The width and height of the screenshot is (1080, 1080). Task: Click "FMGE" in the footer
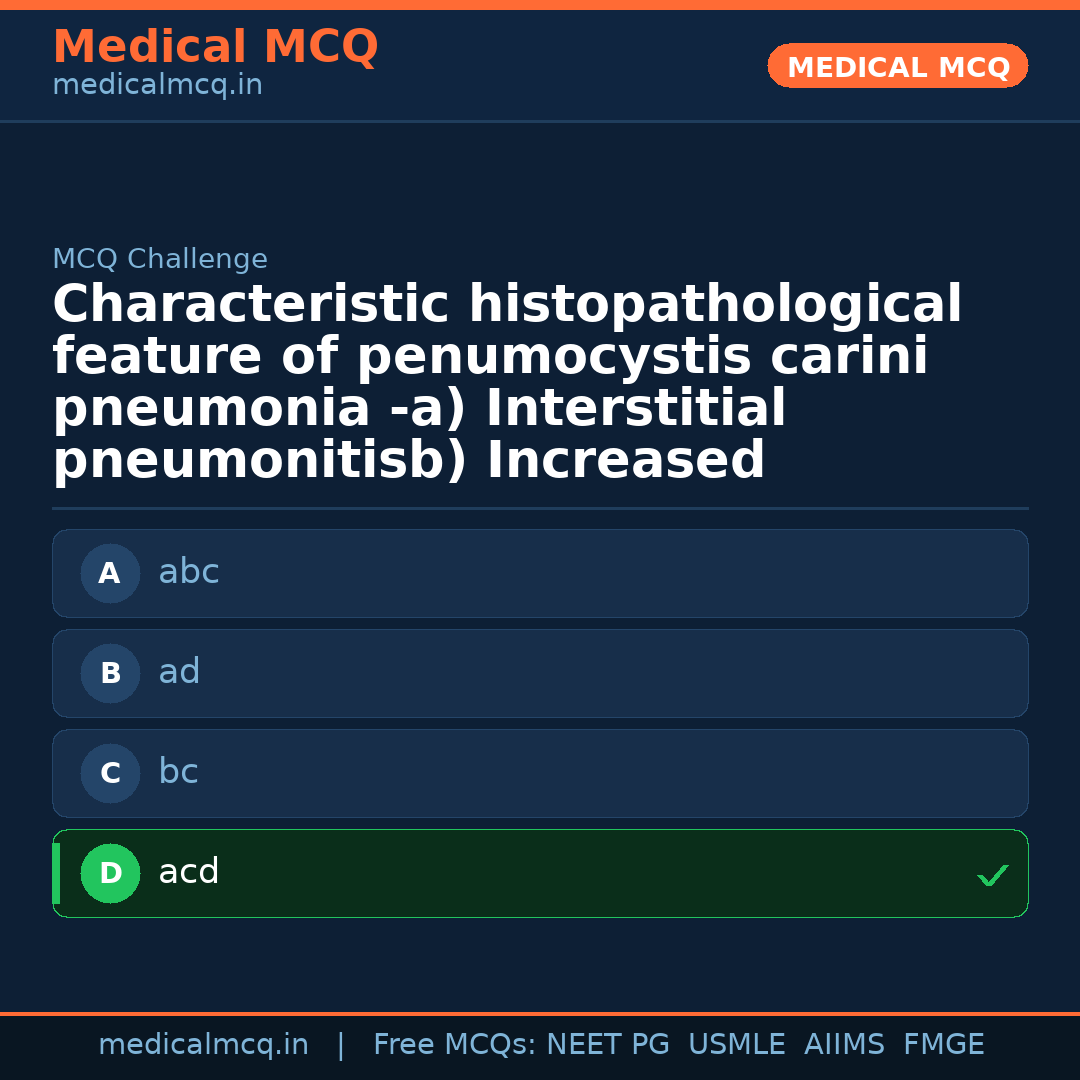pyautogui.click(x=944, y=1045)
